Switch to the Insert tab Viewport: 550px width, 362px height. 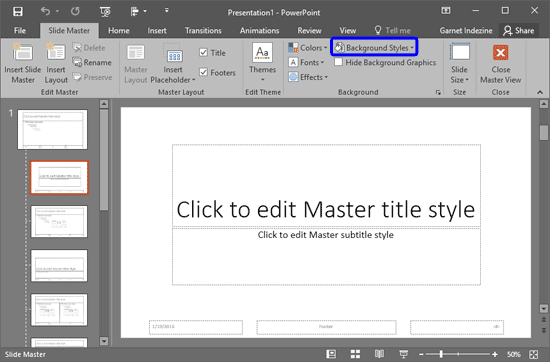(x=157, y=31)
